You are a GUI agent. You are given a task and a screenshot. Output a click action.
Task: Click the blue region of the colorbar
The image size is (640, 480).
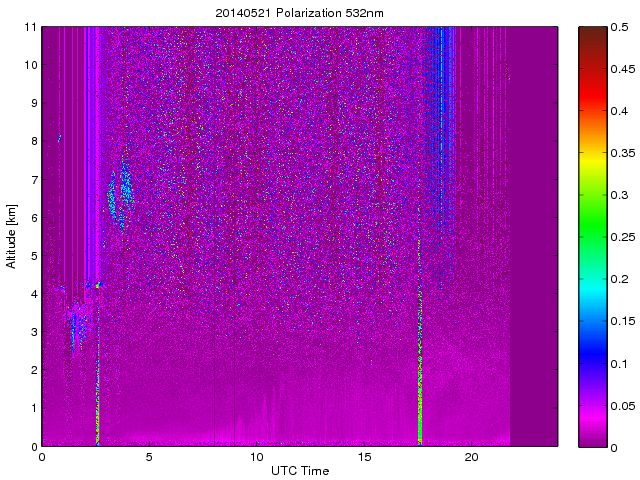[593, 351]
